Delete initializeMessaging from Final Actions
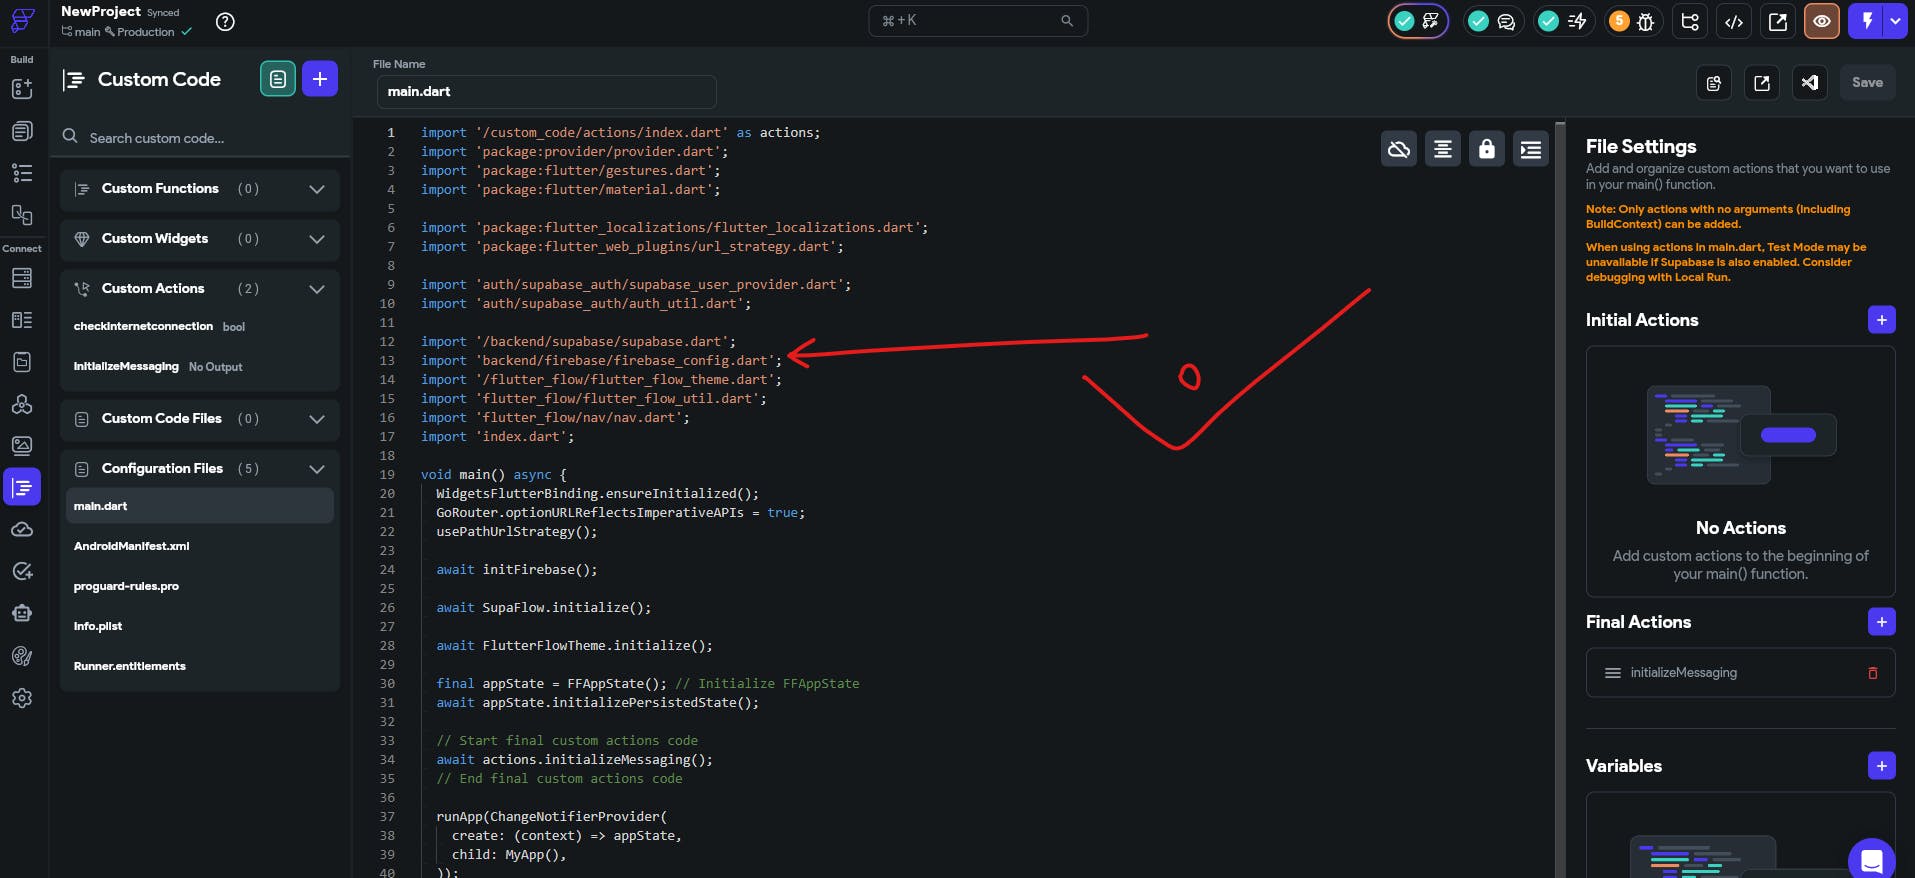The image size is (1915, 878). pyautogui.click(x=1873, y=673)
